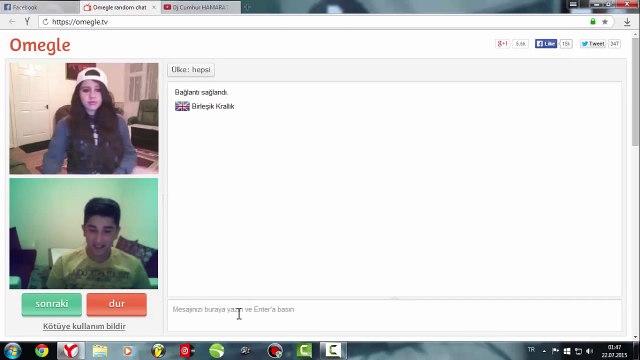Click the volume speaker tray icon
This screenshot has height=360, width=640.
[x=589, y=351]
